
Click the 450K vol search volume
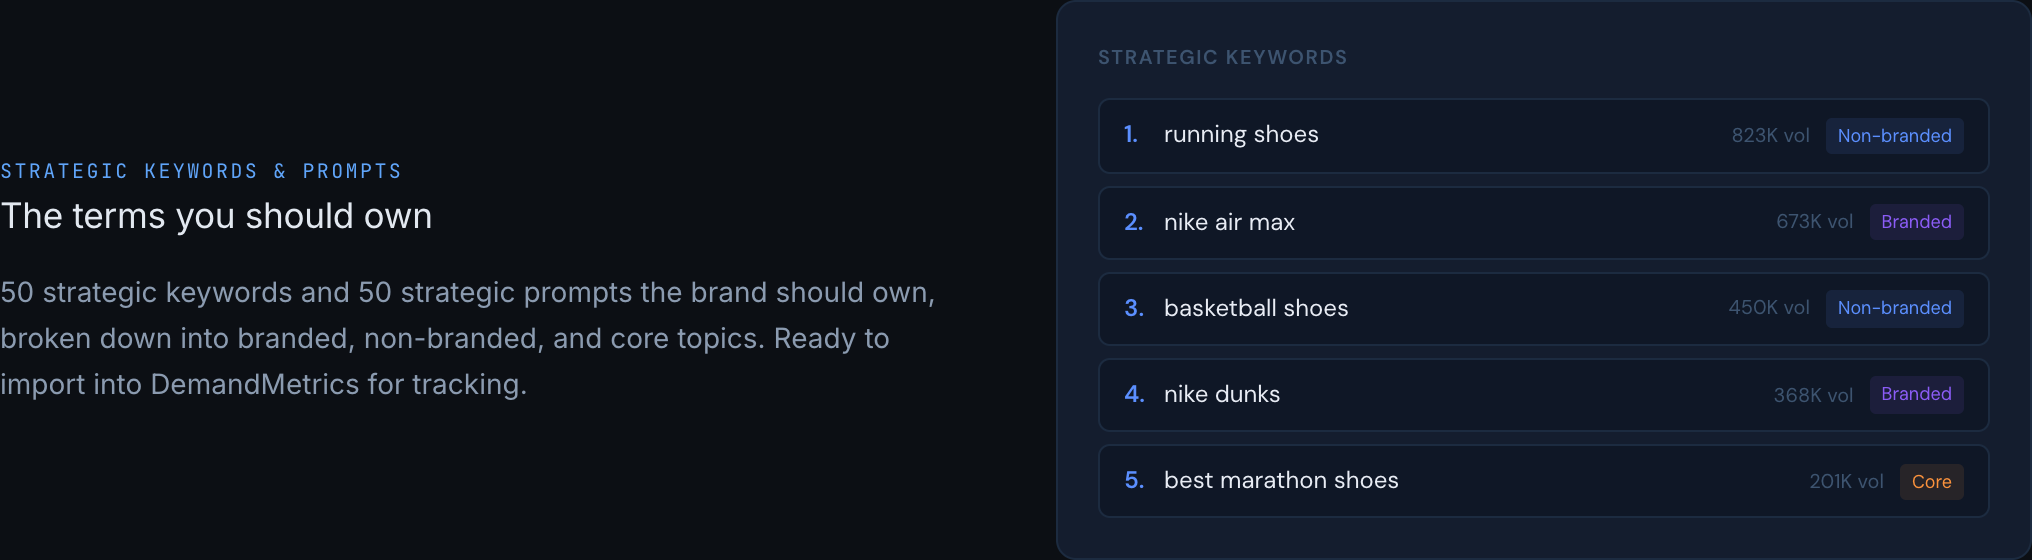pyautogui.click(x=1768, y=308)
